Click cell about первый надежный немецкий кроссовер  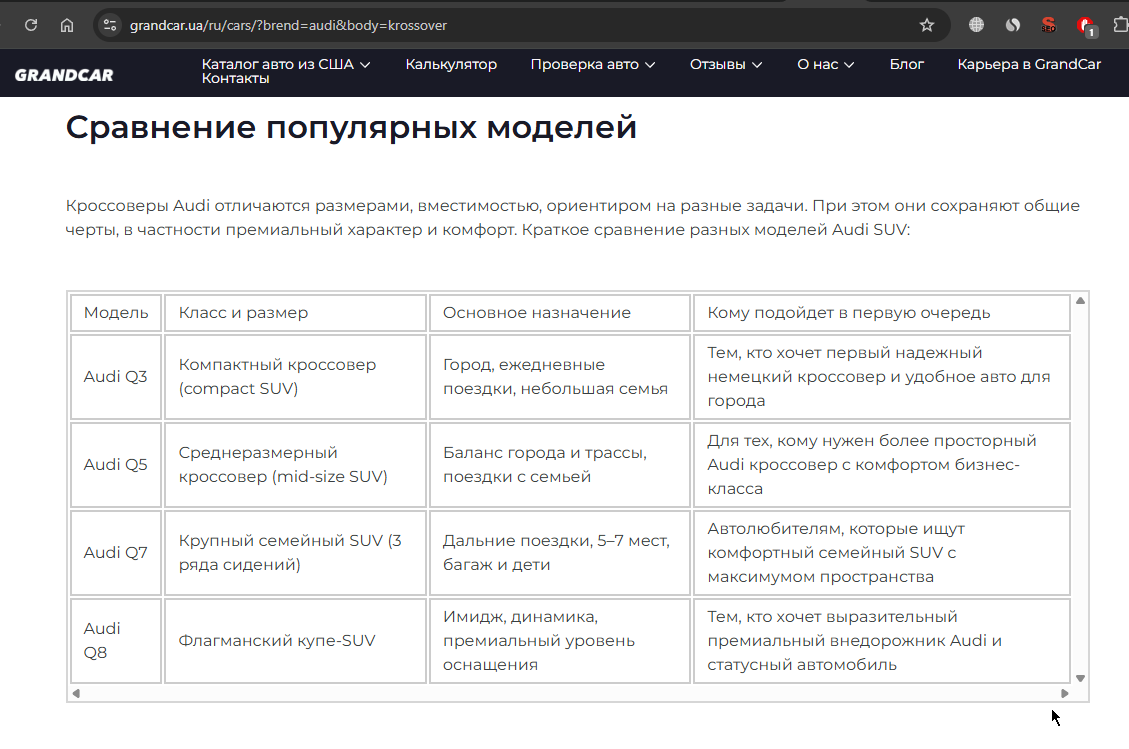881,377
